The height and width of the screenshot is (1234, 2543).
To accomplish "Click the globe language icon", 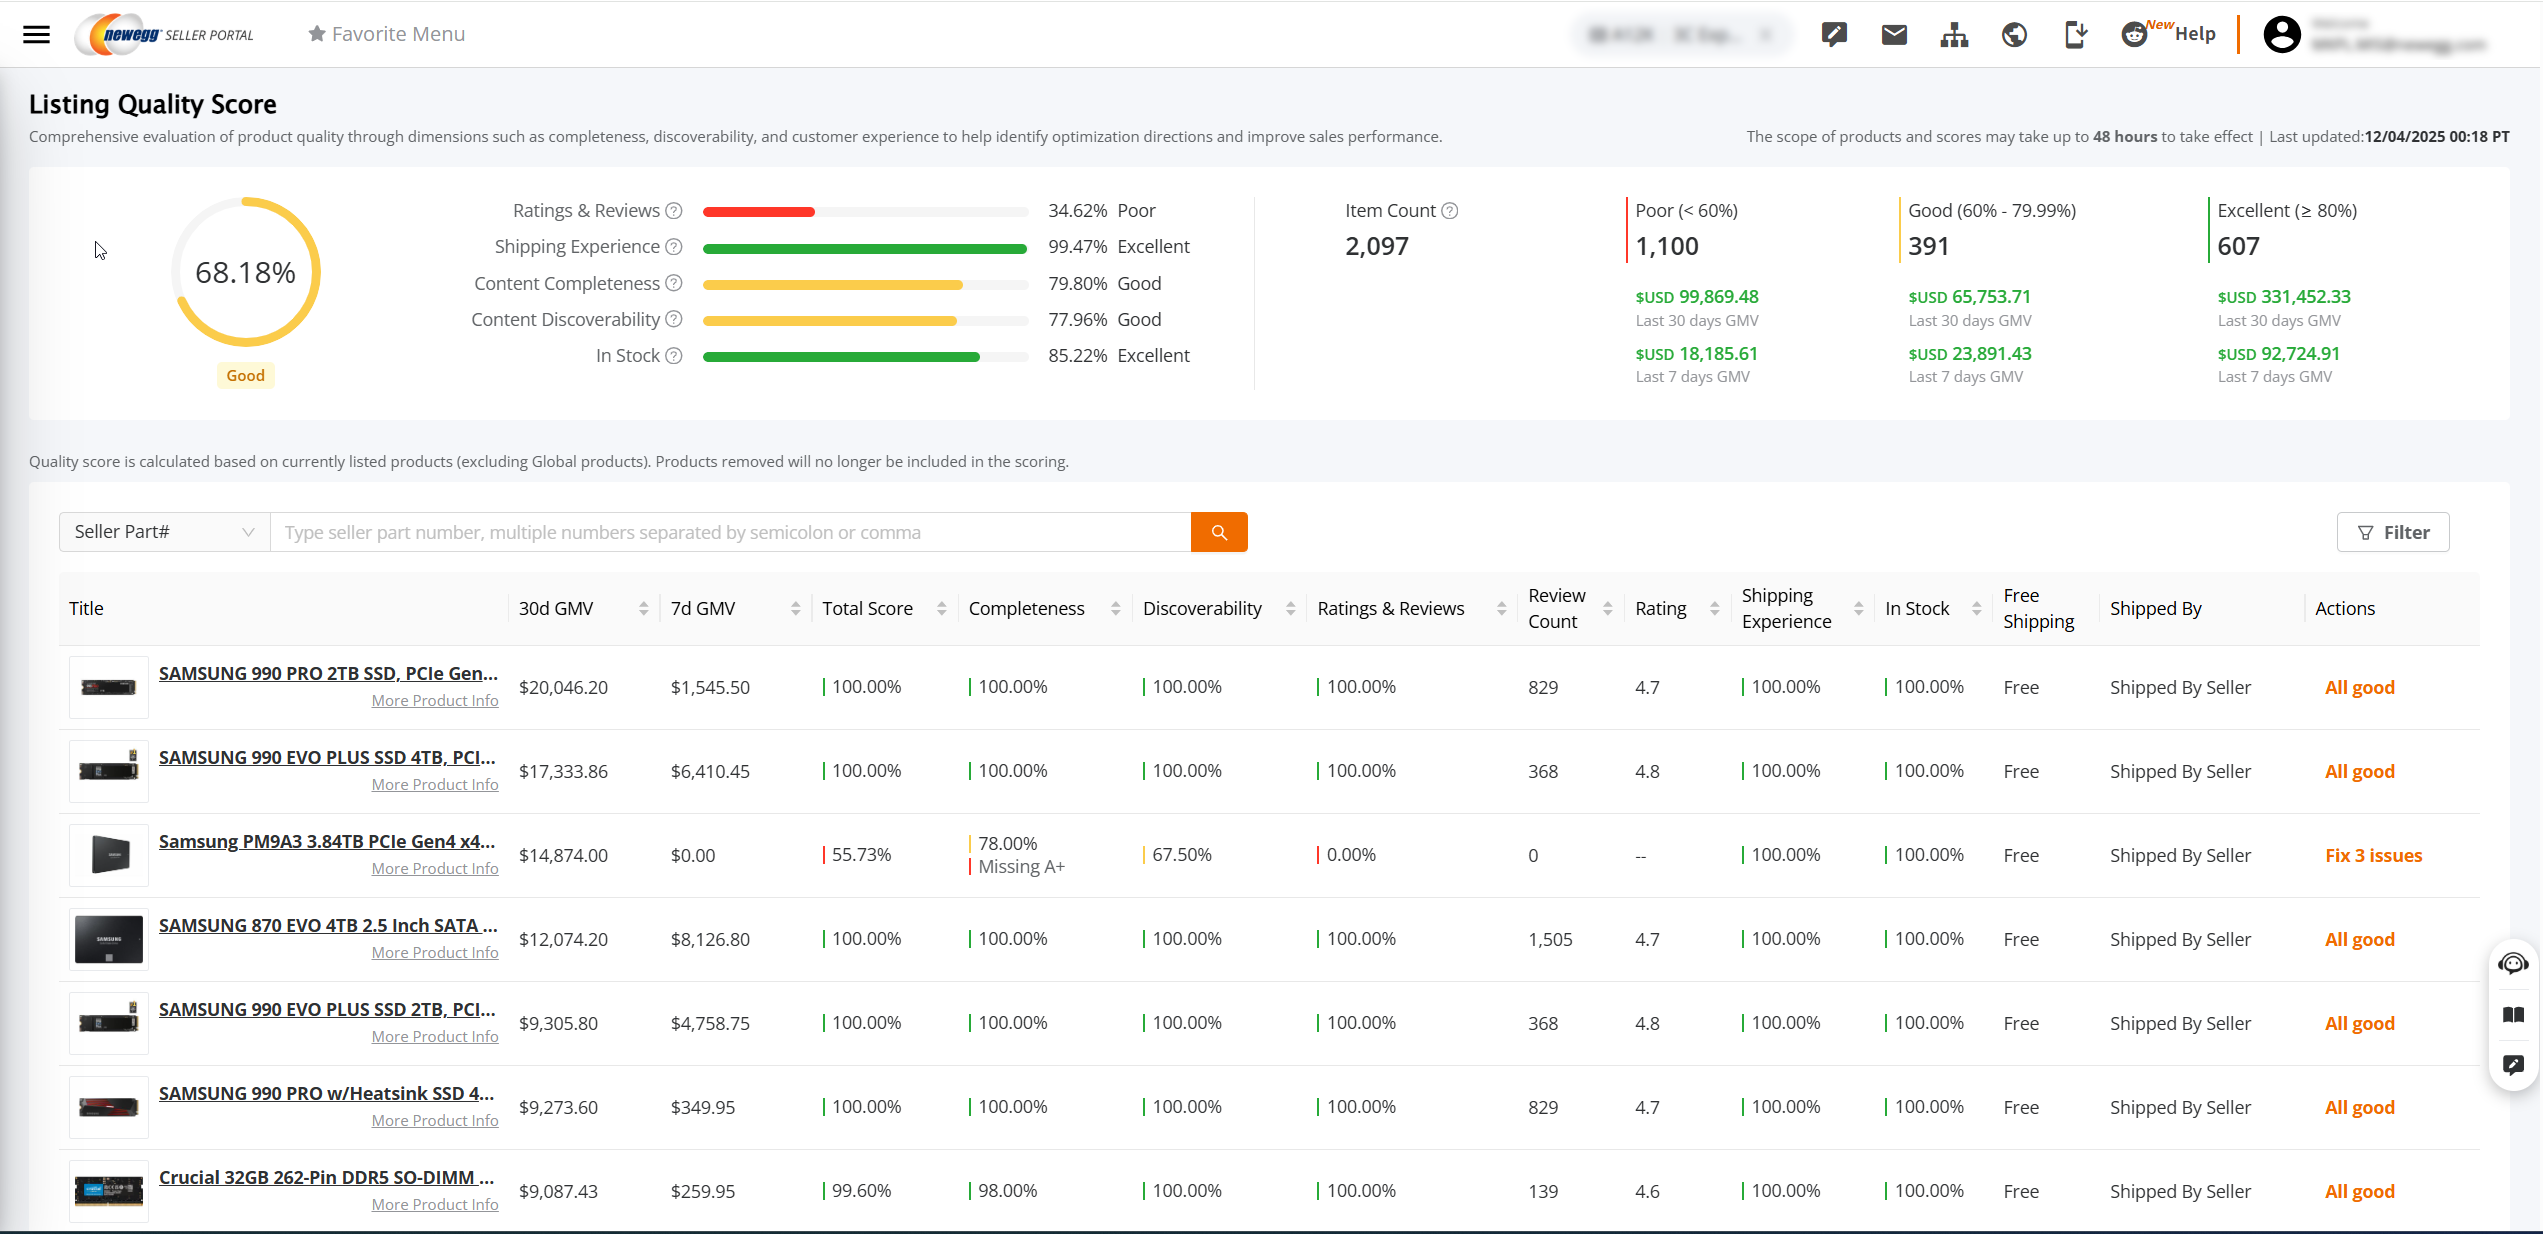I will [2014, 35].
